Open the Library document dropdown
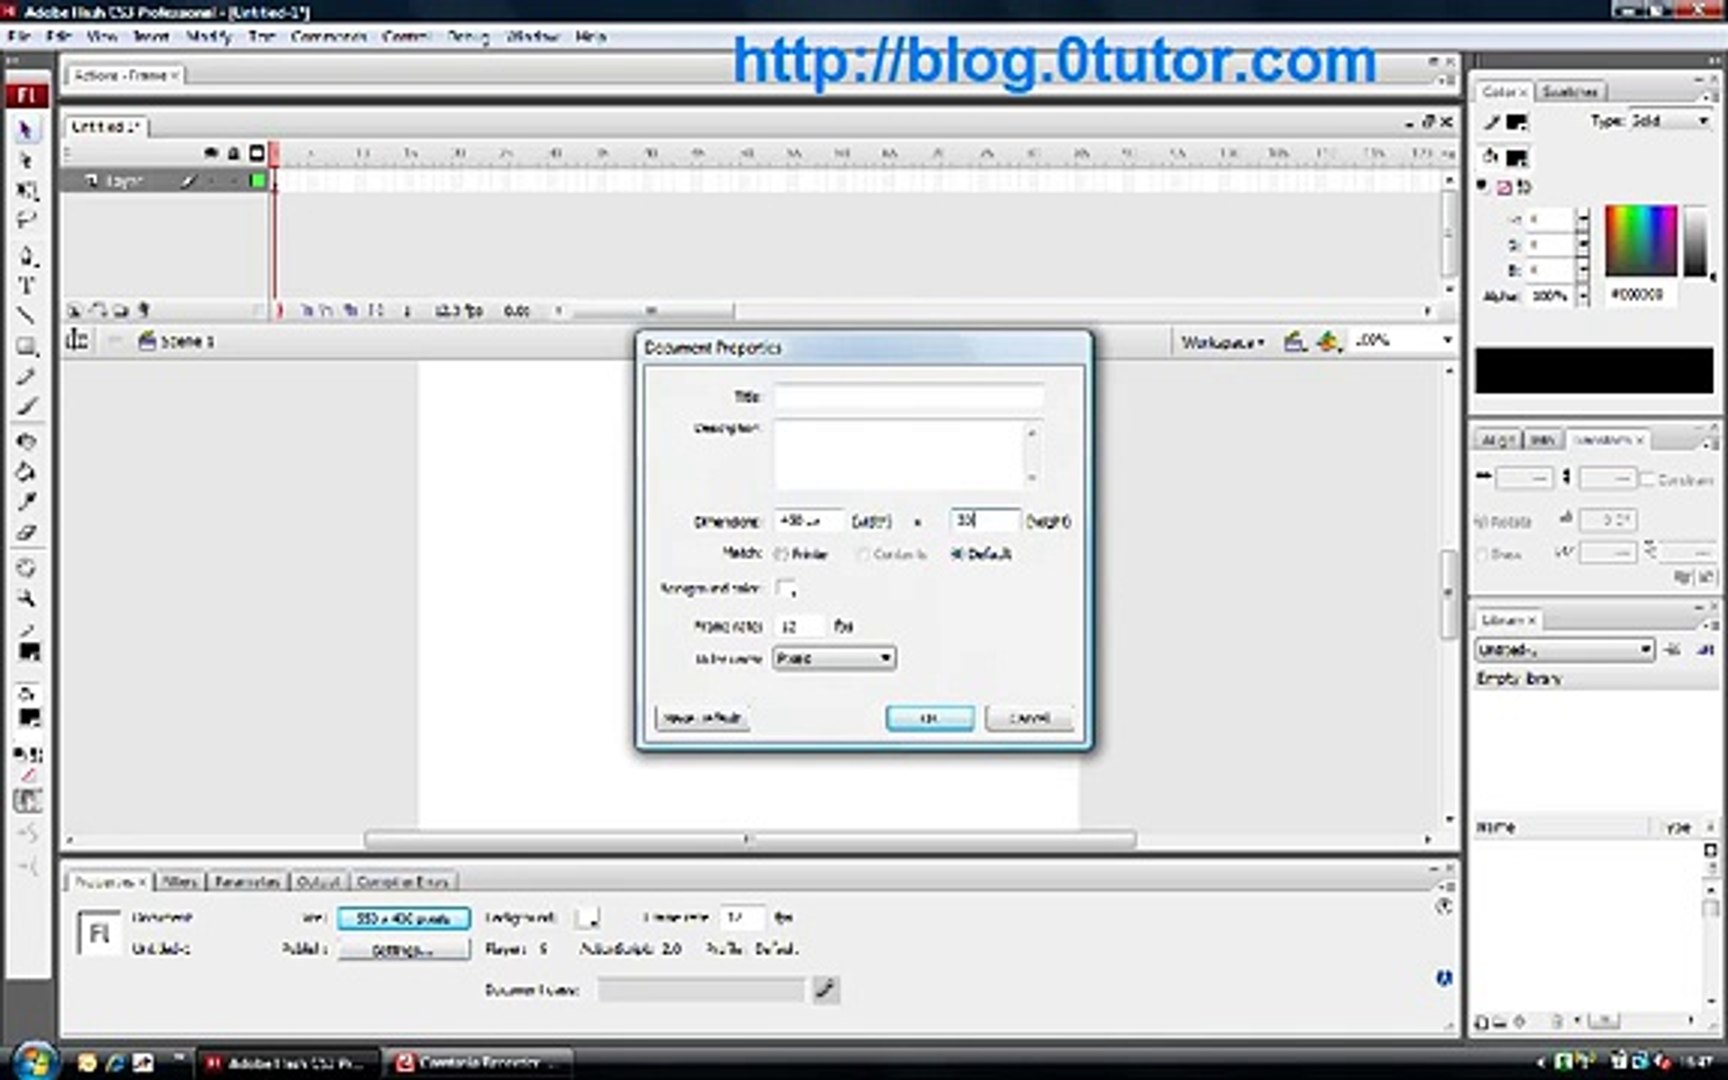Screen dimensions: 1728x1080 (x=1565, y=650)
